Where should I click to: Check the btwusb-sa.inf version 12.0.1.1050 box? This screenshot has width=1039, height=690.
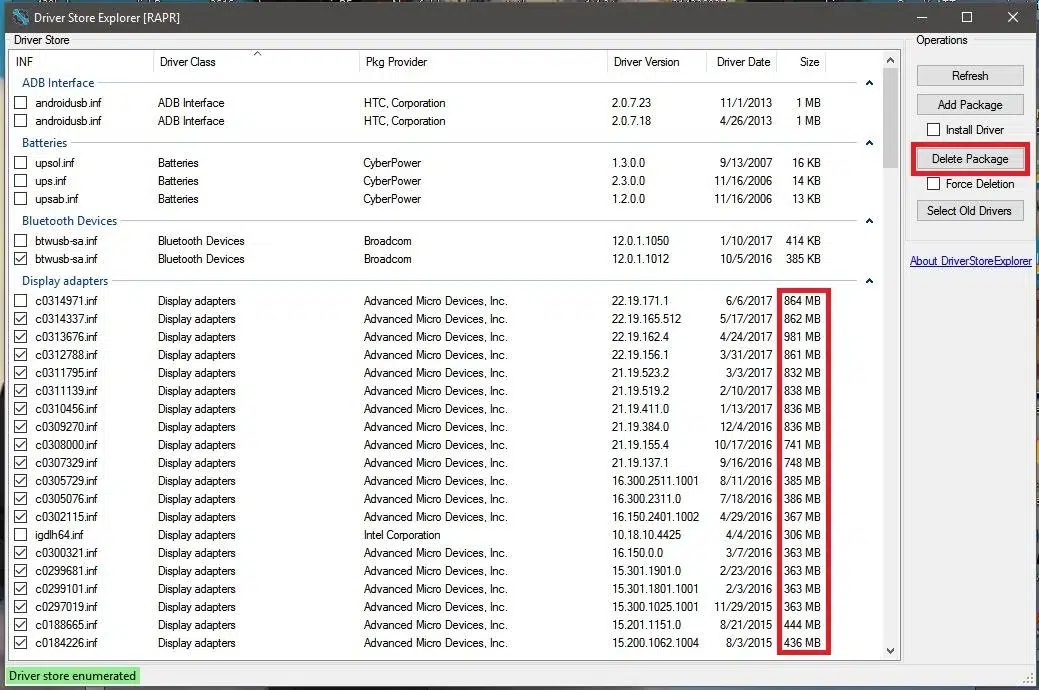click(21, 241)
